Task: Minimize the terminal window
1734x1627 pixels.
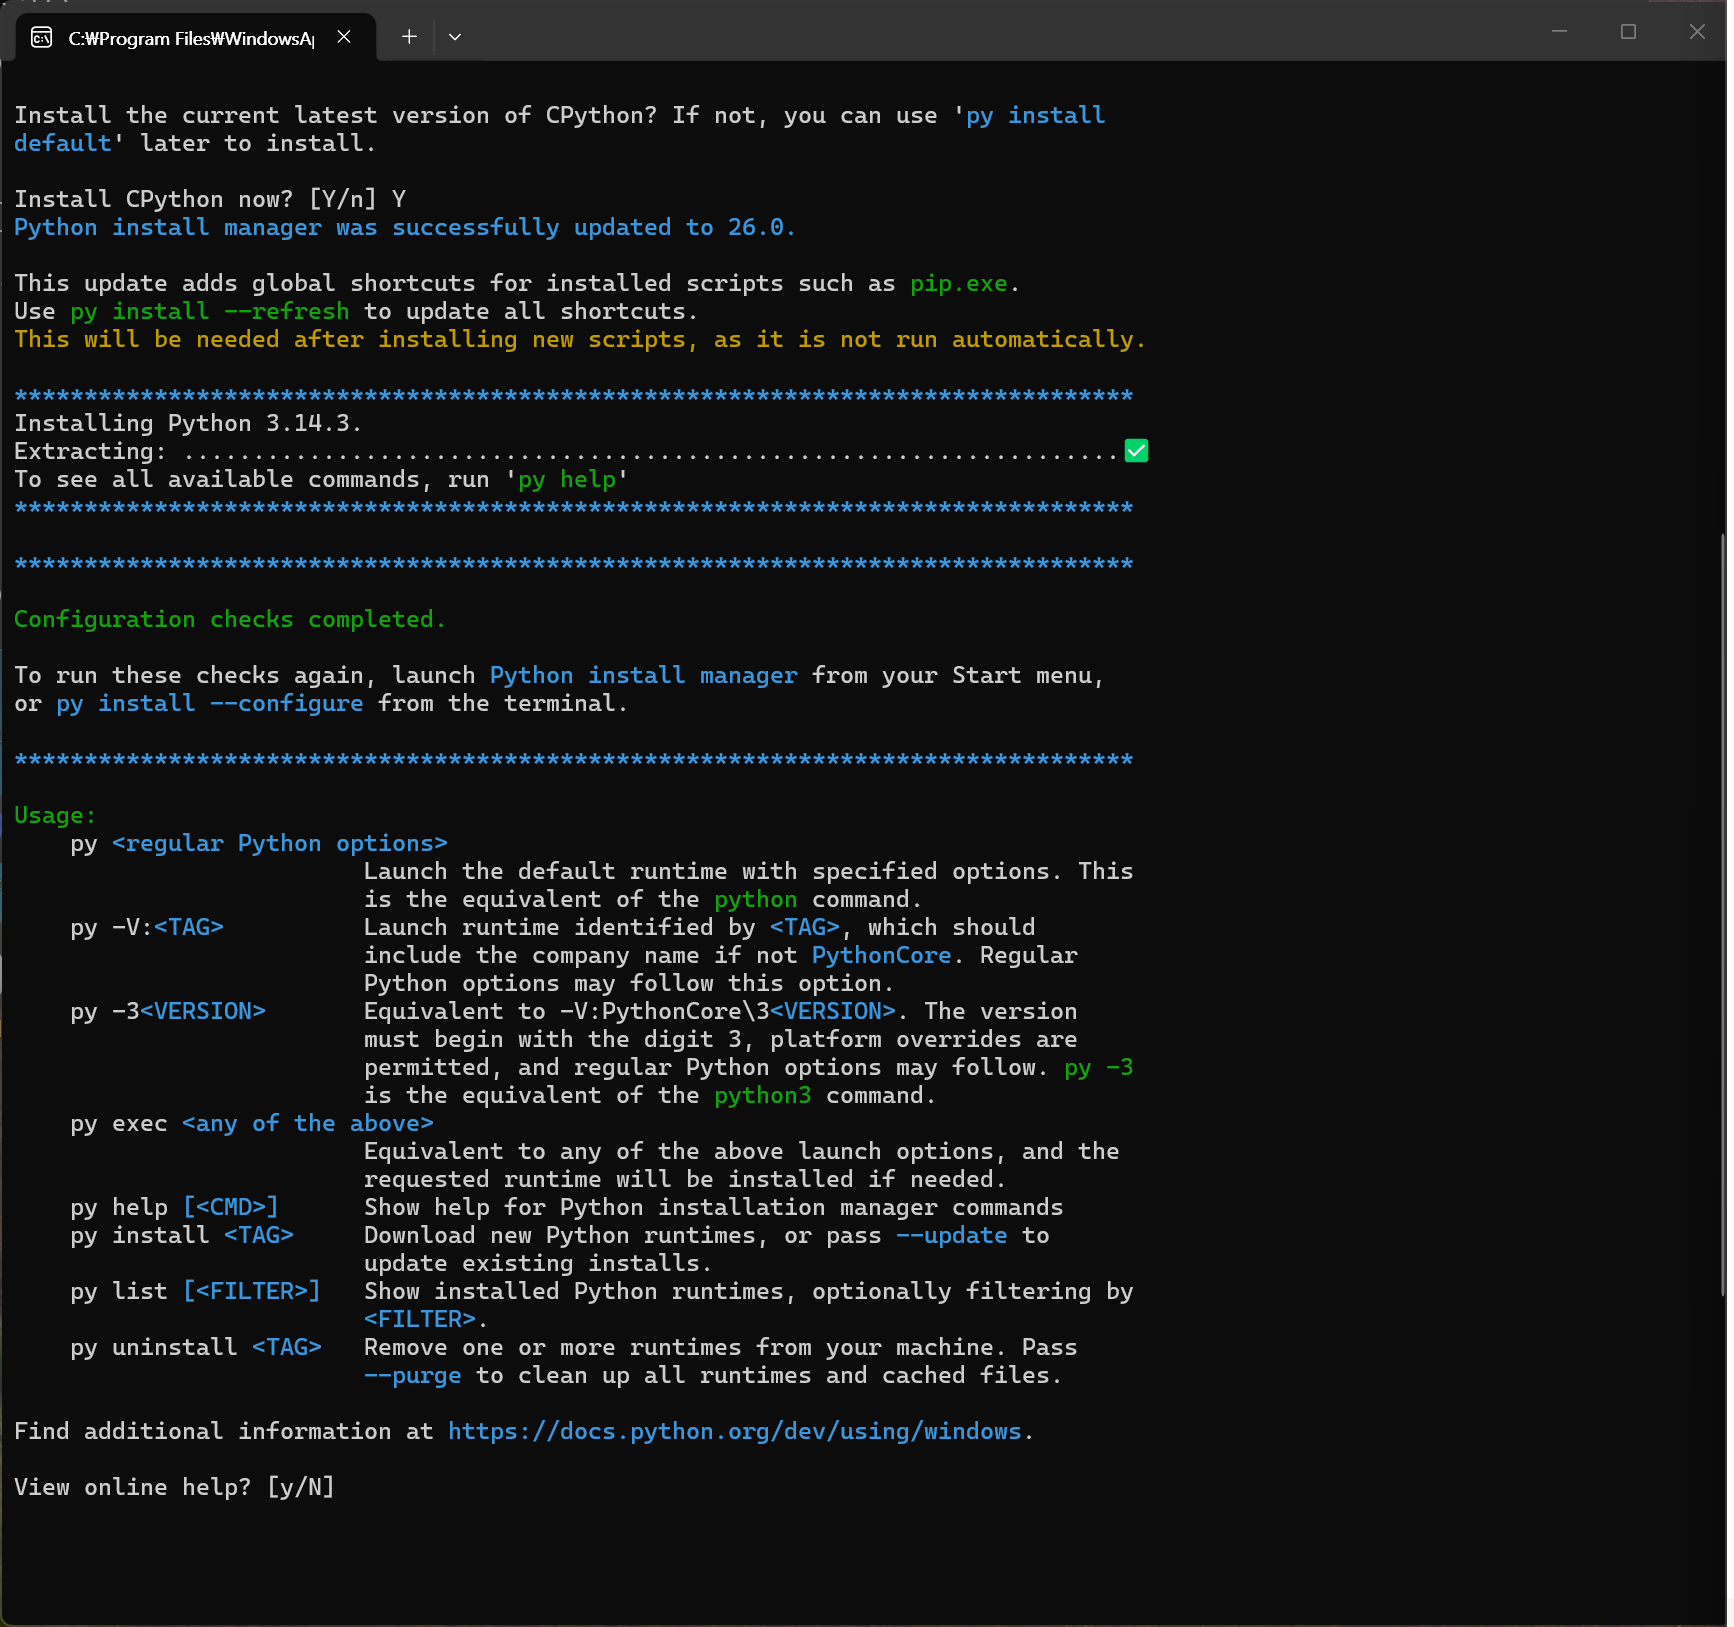Action: tap(1559, 32)
